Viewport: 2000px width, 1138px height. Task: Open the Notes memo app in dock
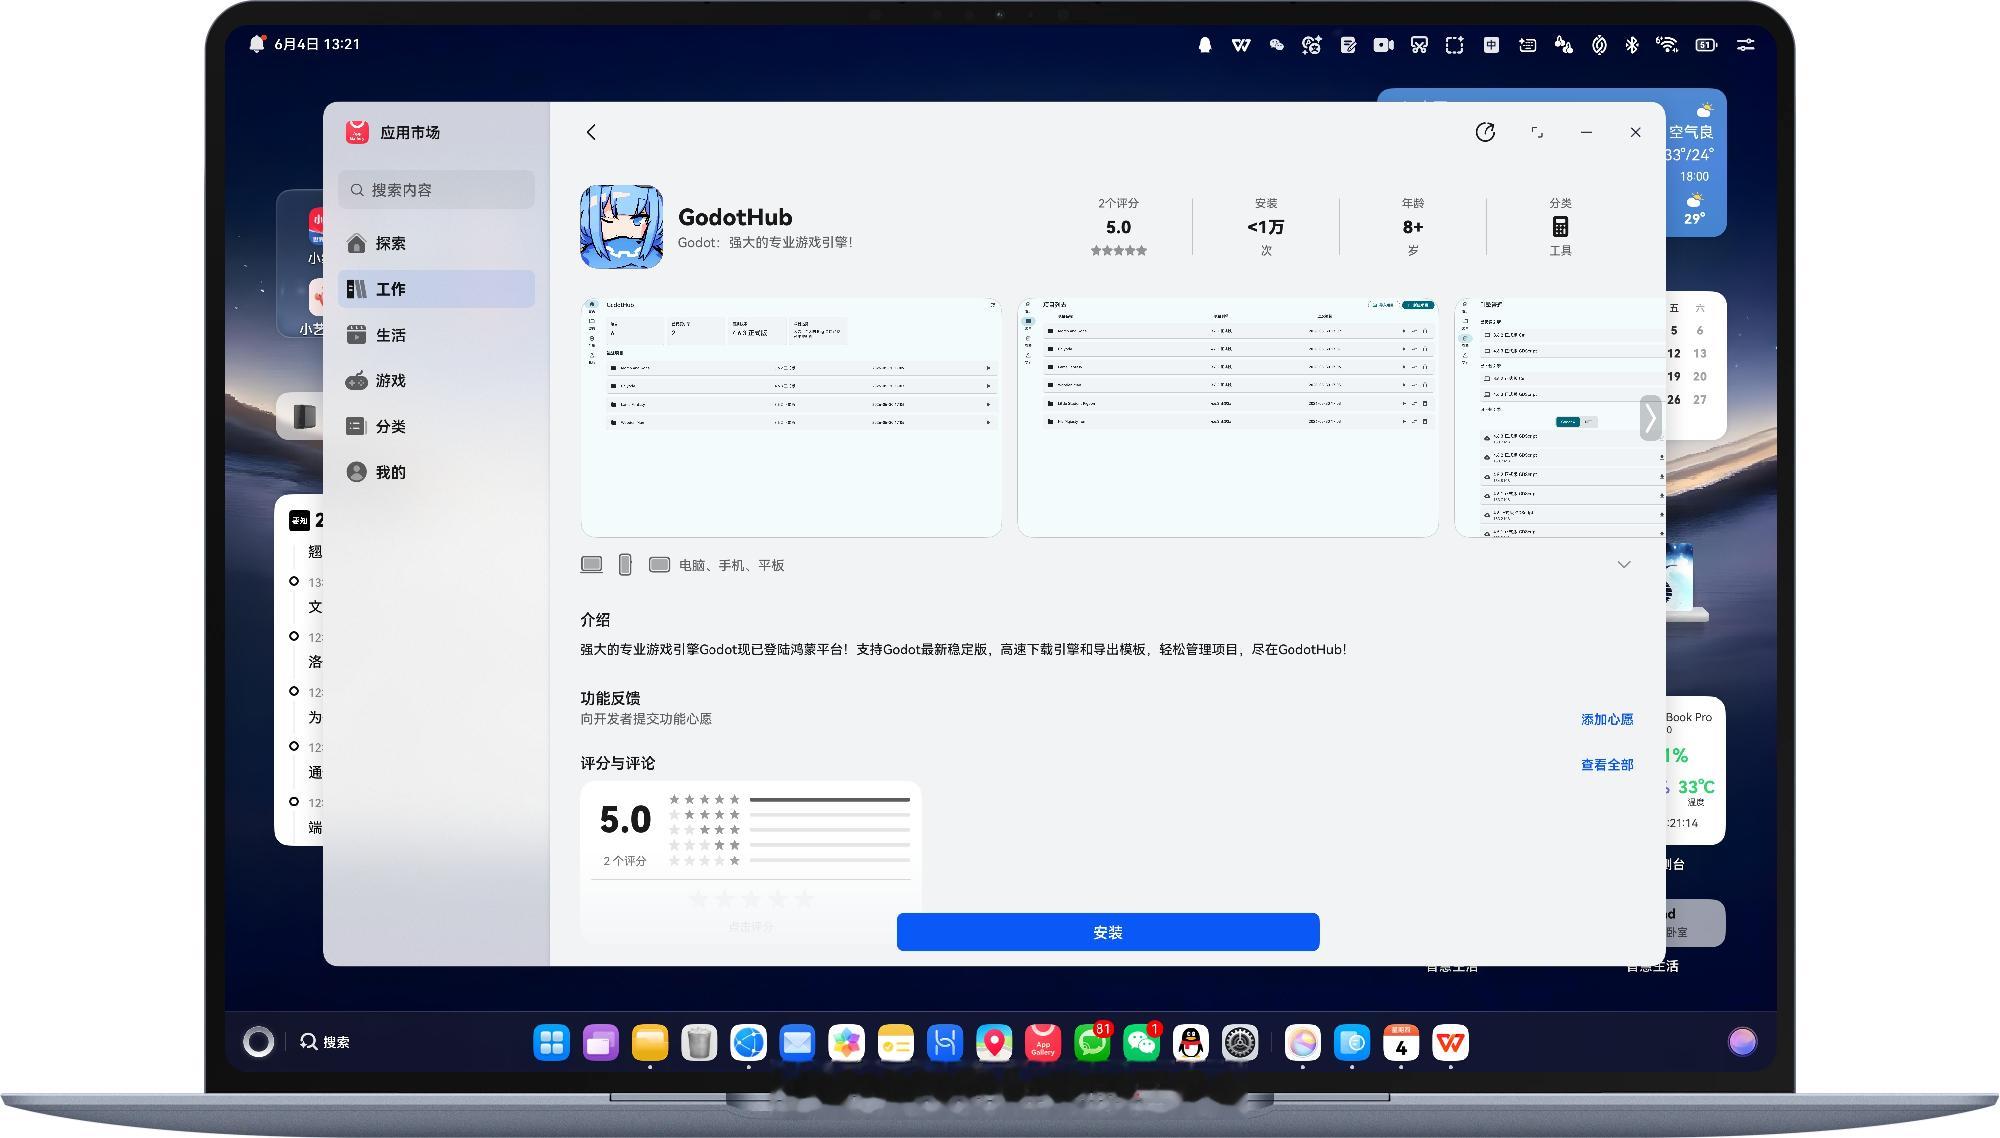point(896,1043)
